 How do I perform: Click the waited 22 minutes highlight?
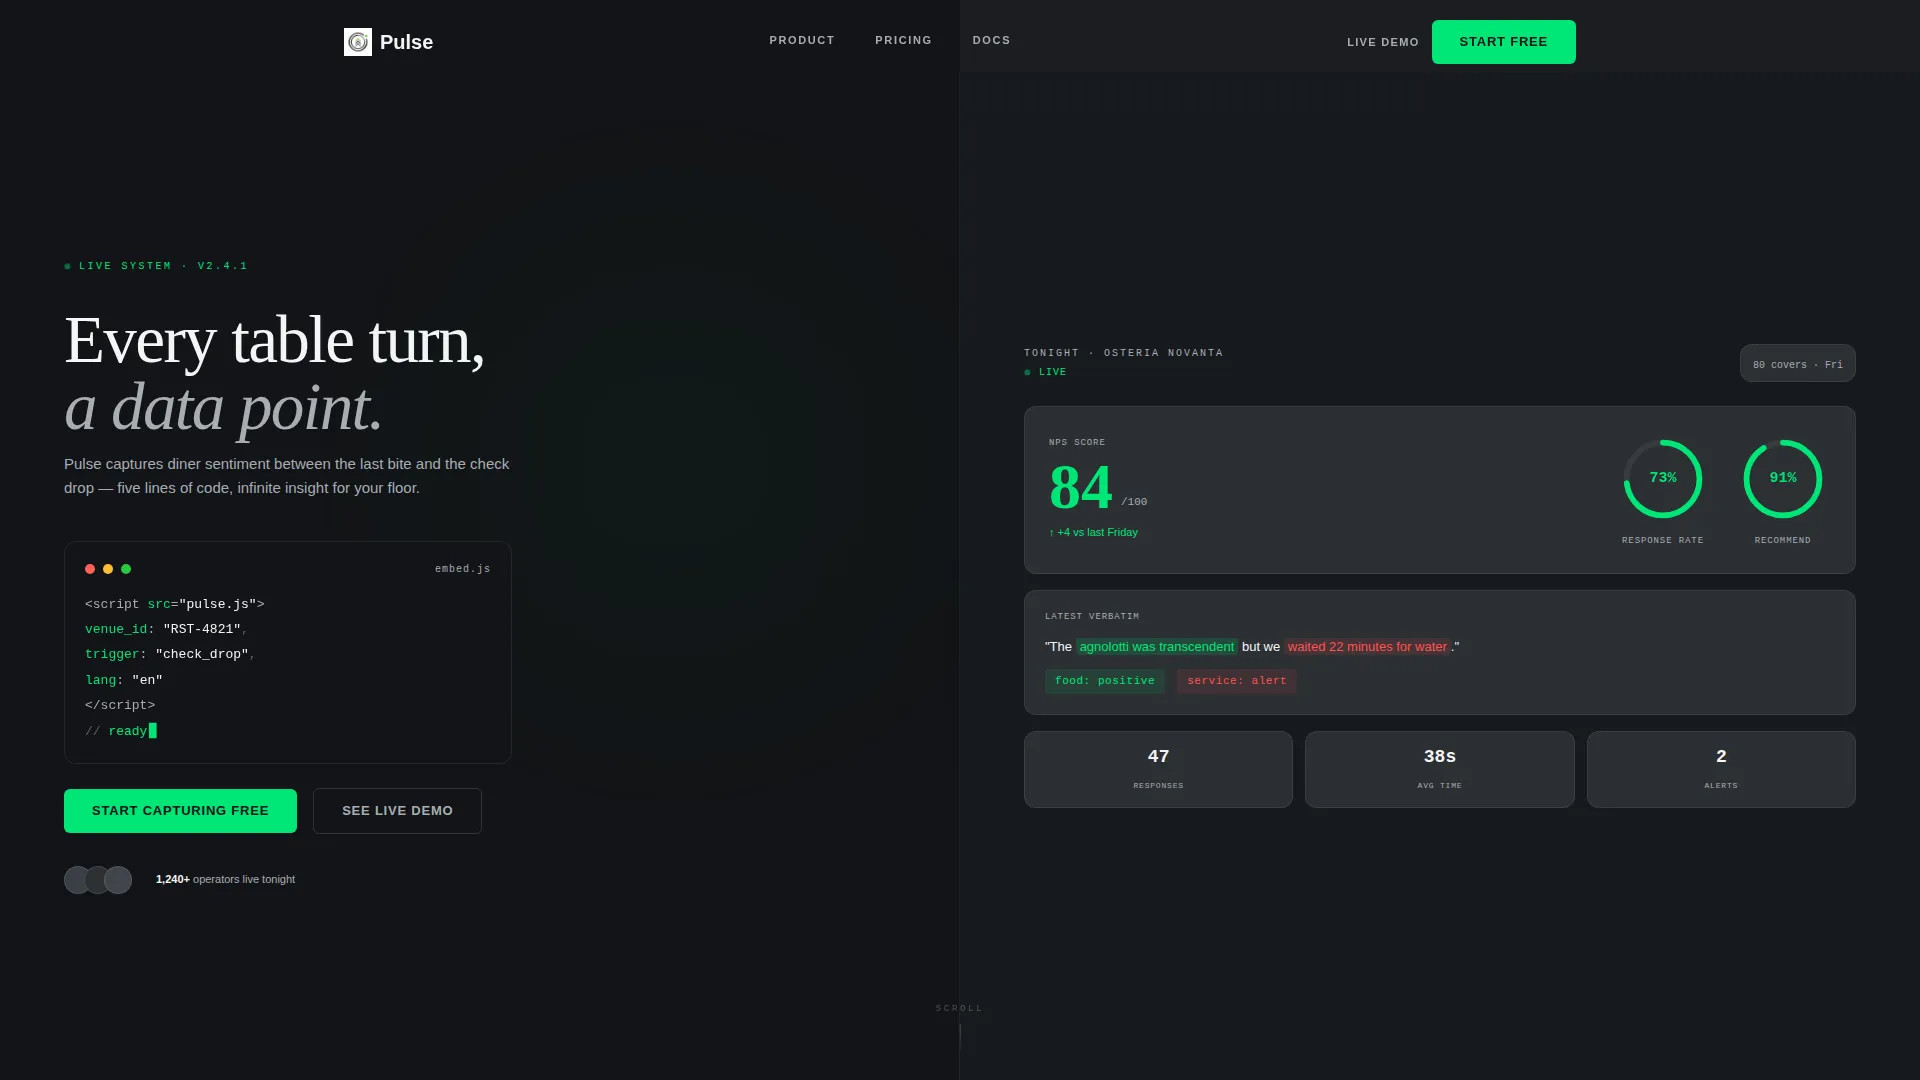coord(1367,647)
